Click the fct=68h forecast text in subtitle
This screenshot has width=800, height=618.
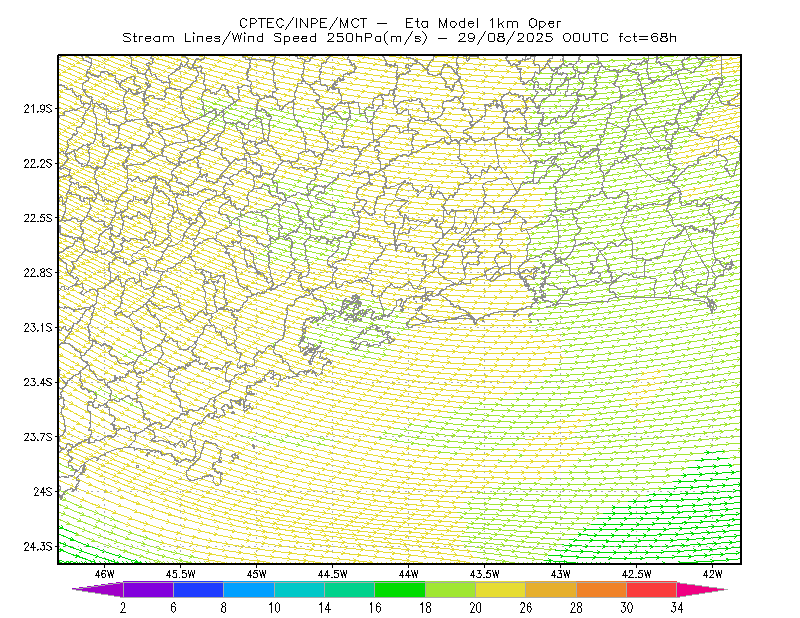click(647, 38)
